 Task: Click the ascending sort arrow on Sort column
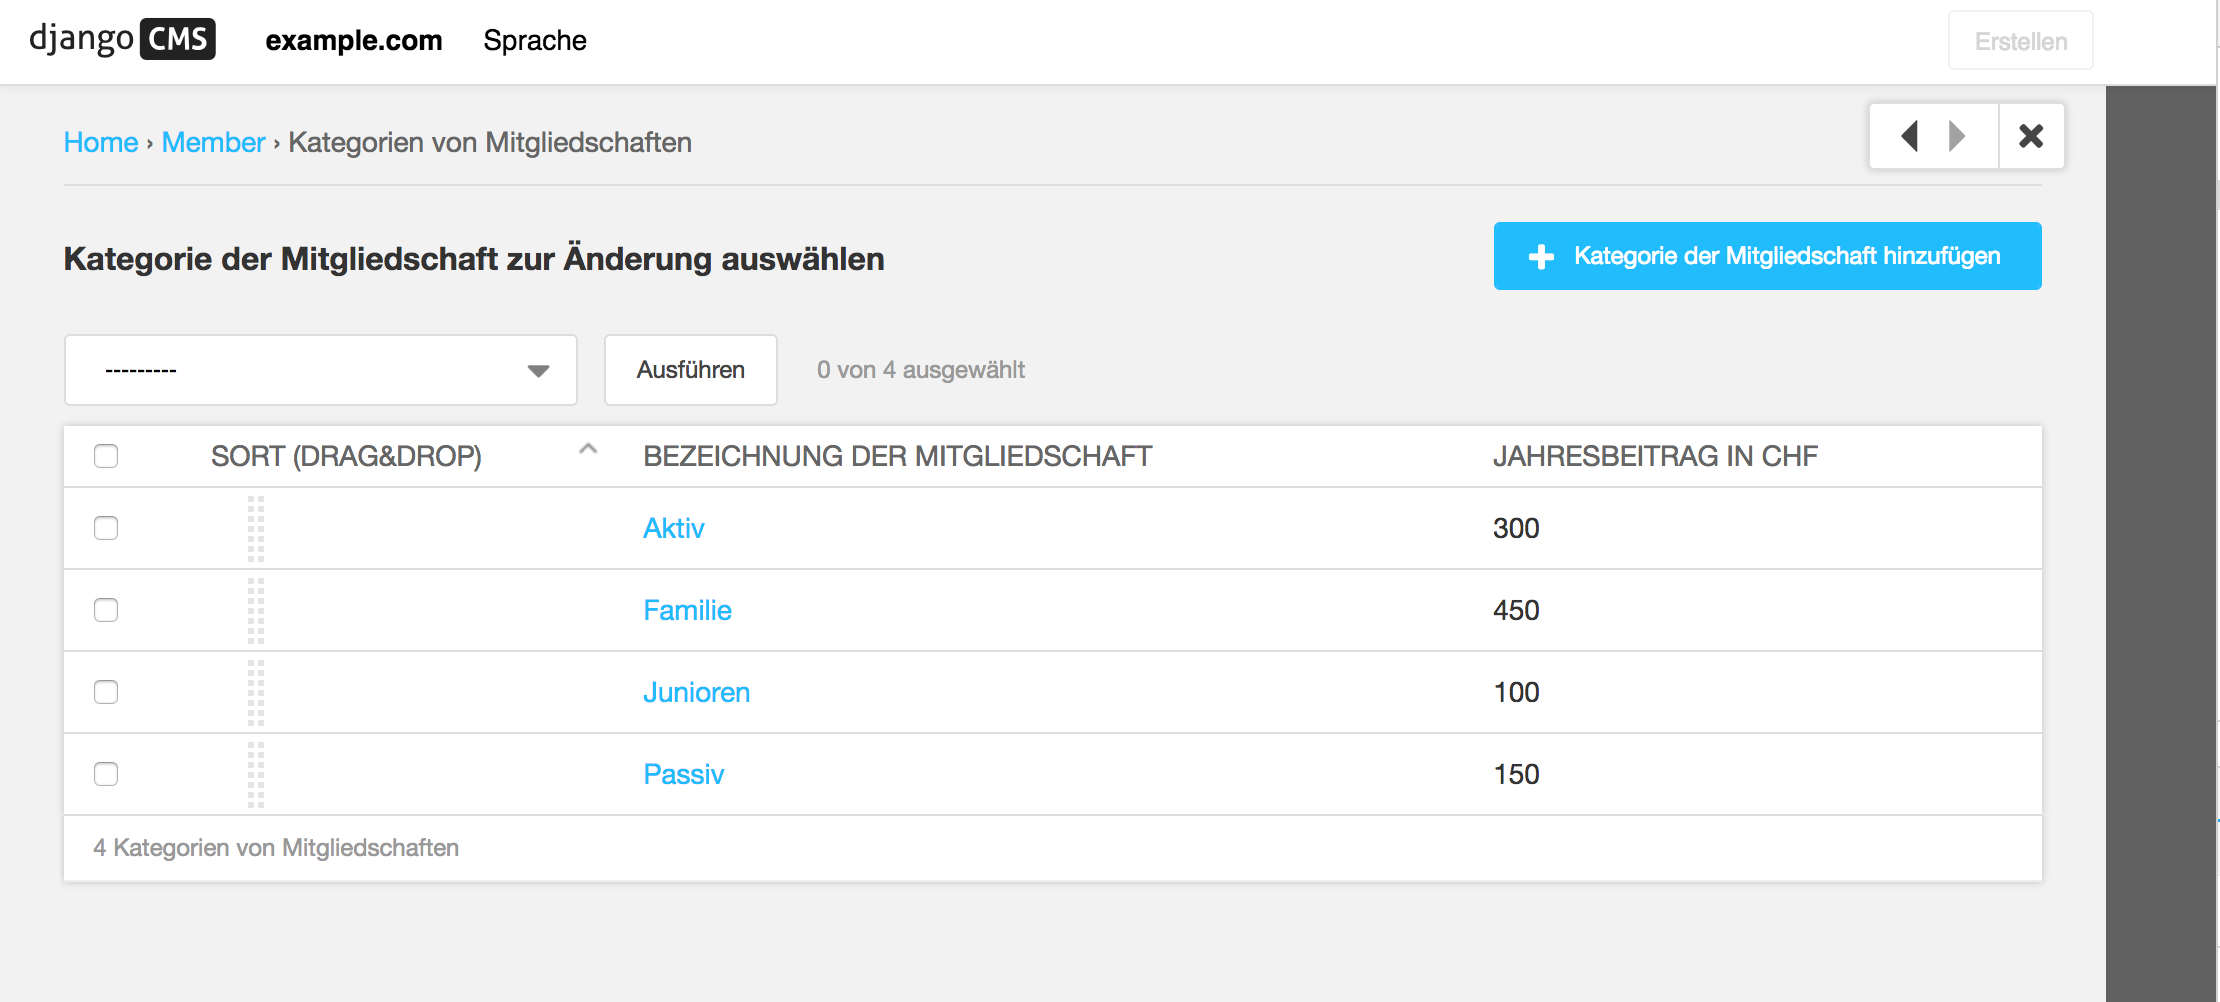pyautogui.click(x=588, y=449)
